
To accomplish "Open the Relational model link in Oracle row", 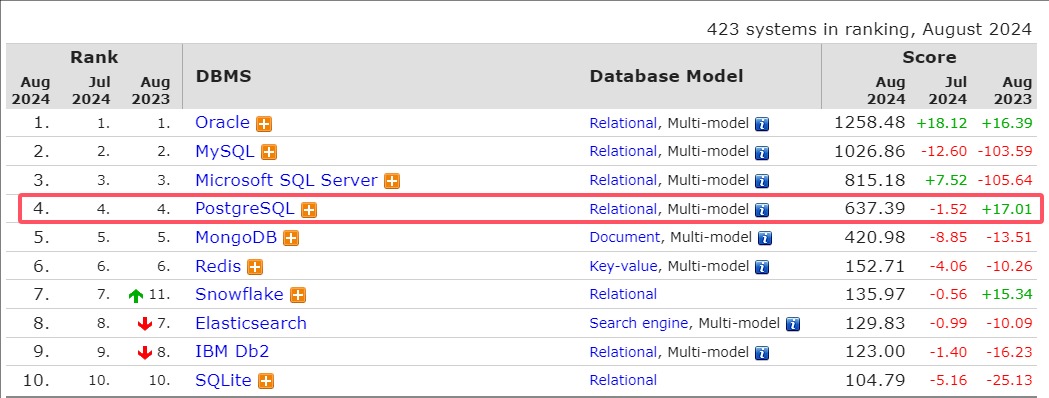I will [x=623, y=123].
